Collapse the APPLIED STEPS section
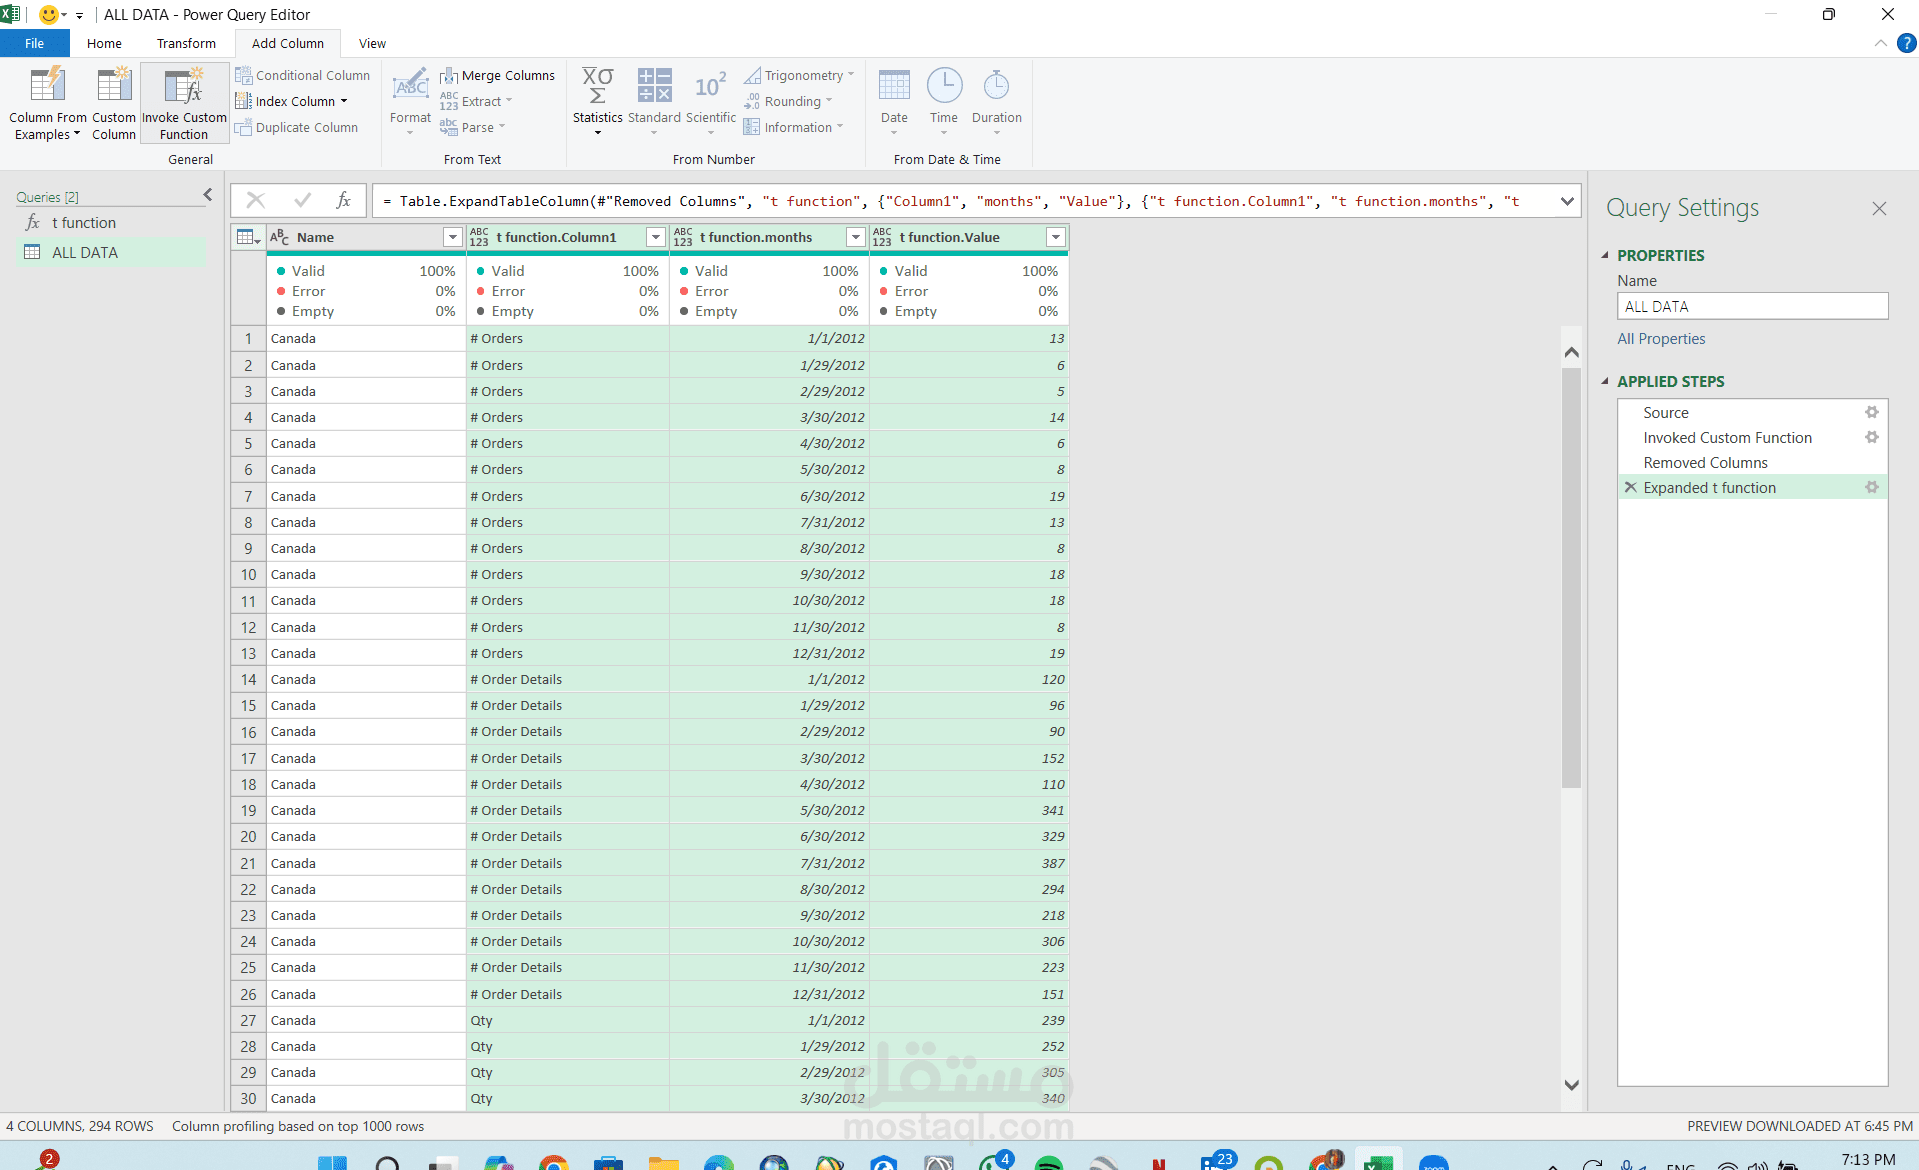 pos(1604,381)
